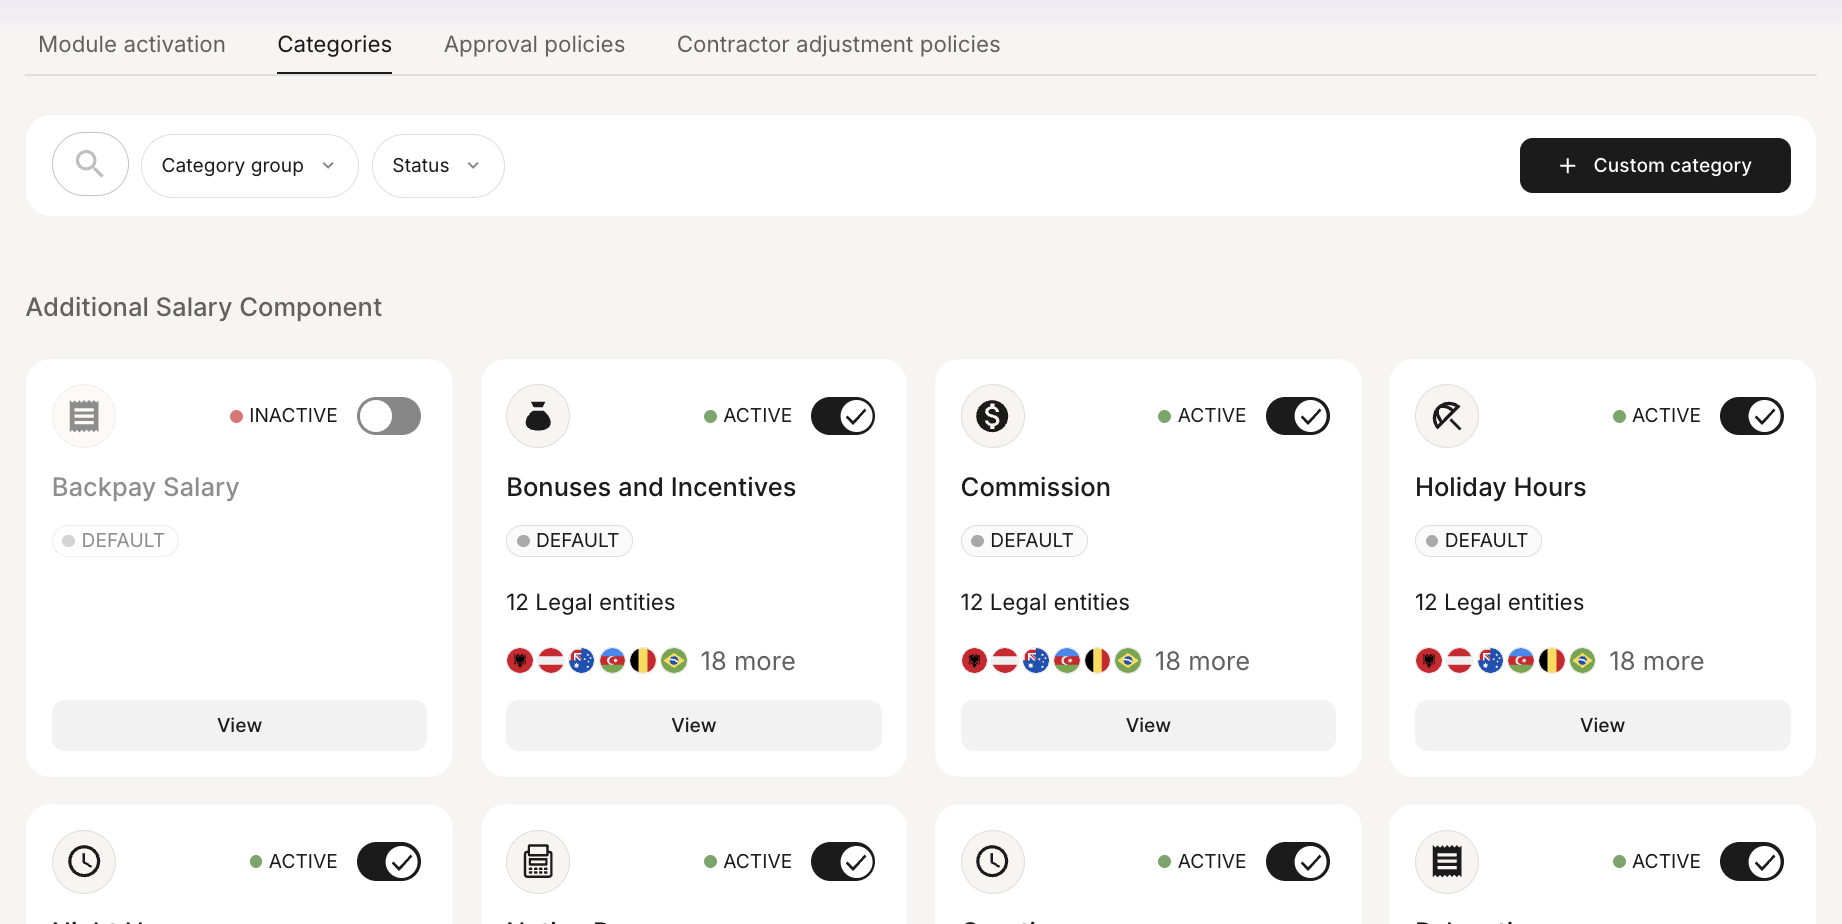Click the DEFAULT badge on Bonuses and Incentives
Image resolution: width=1842 pixels, height=924 pixels.
point(569,541)
